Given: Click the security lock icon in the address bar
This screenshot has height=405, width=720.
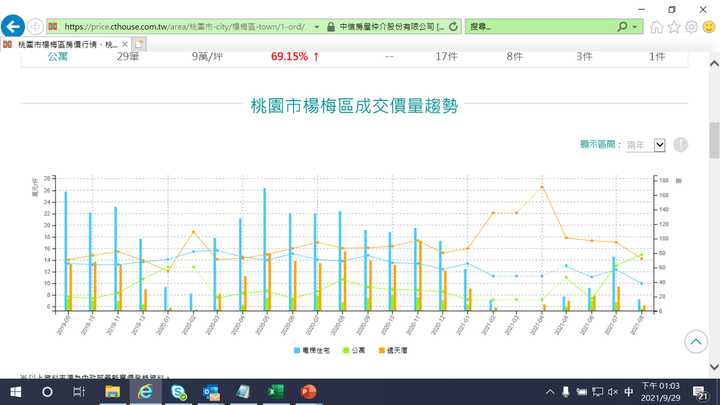Looking at the screenshot, I should tap(331, 27).
